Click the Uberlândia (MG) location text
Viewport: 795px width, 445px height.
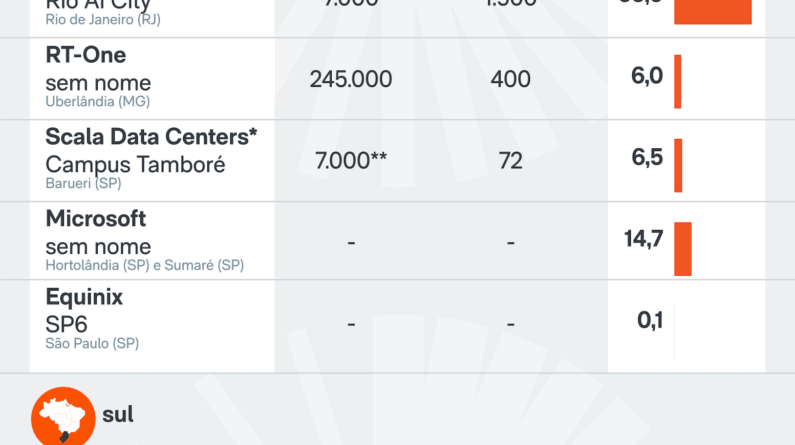[x=98, y=102]
